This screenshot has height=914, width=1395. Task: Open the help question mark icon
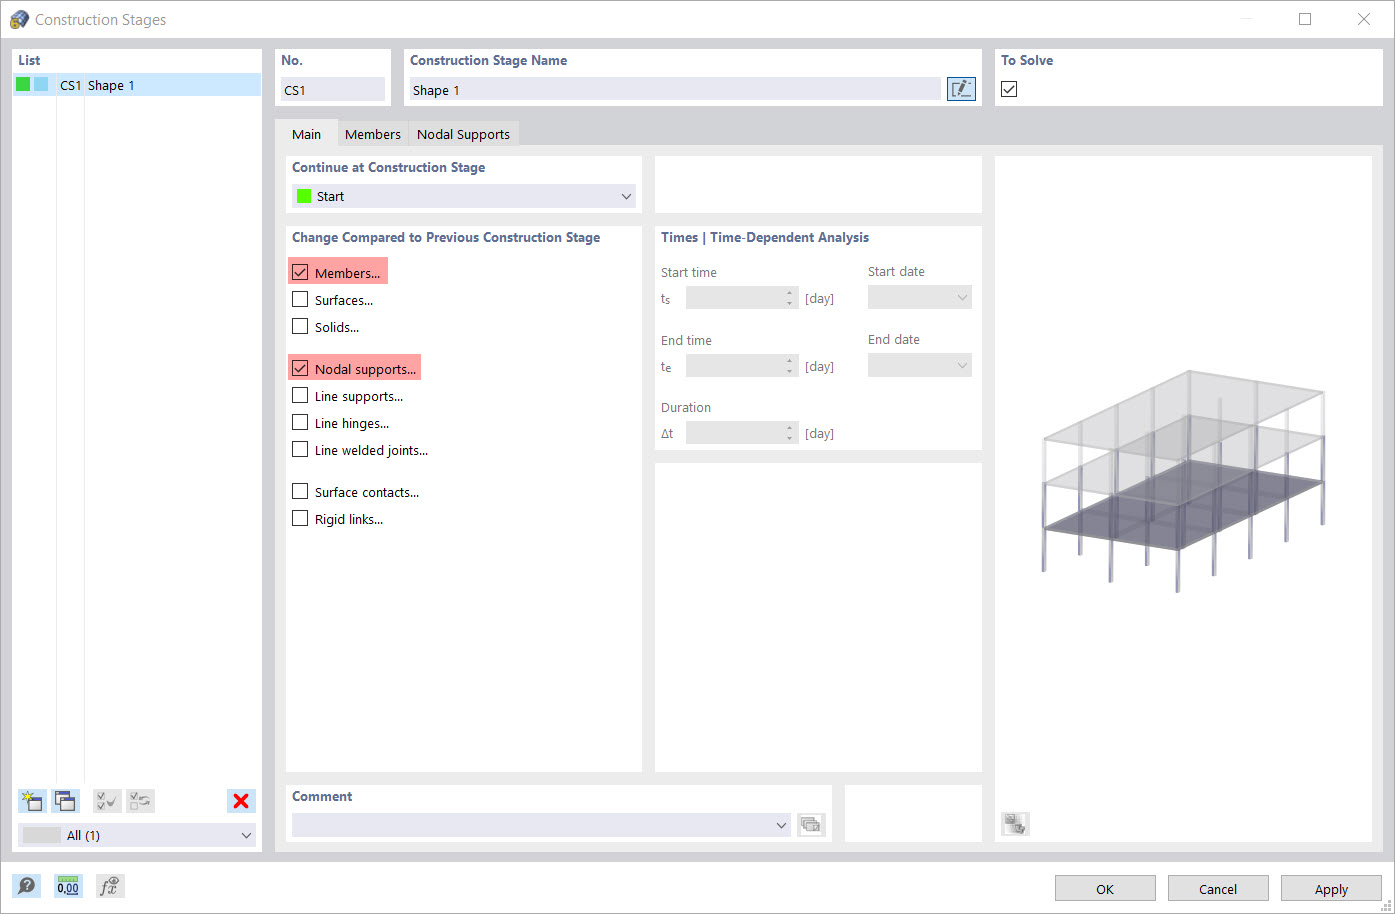click(27, 885)
